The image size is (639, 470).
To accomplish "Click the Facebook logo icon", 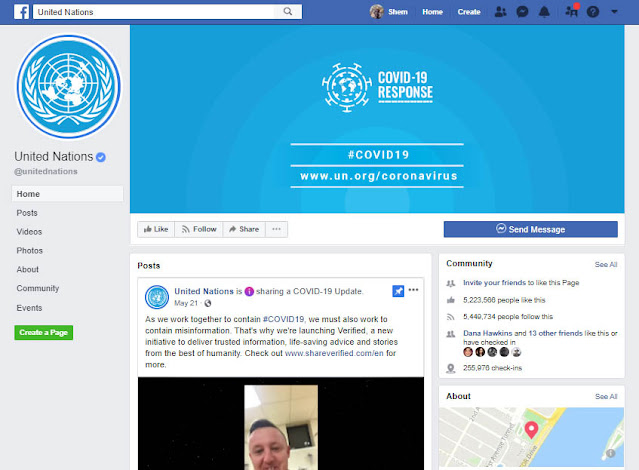I will tap(21, 12).
